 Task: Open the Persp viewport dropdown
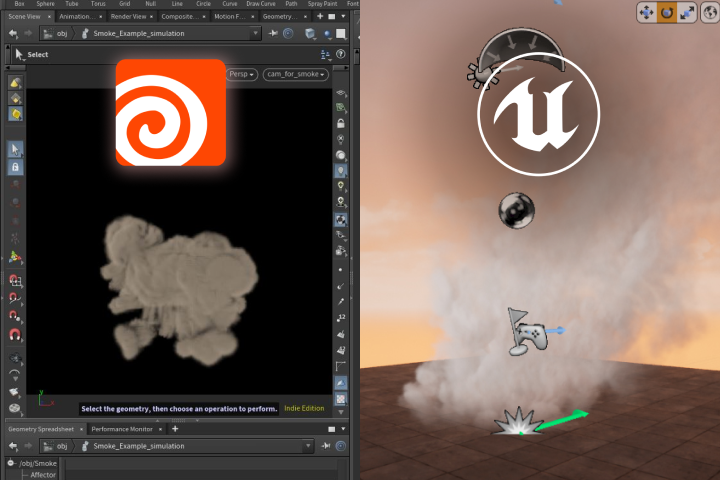click(242, 74)
